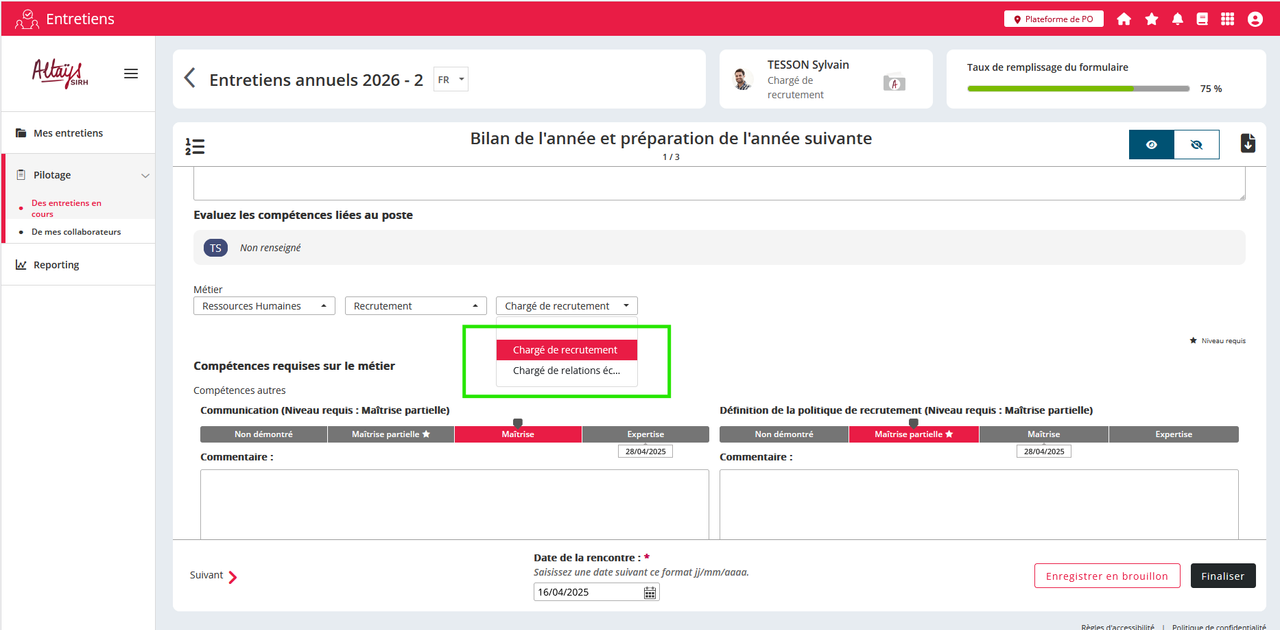Screen dimensions: 1280x630
Task: Open the user account profile icon
Action: click(1255, 19)
